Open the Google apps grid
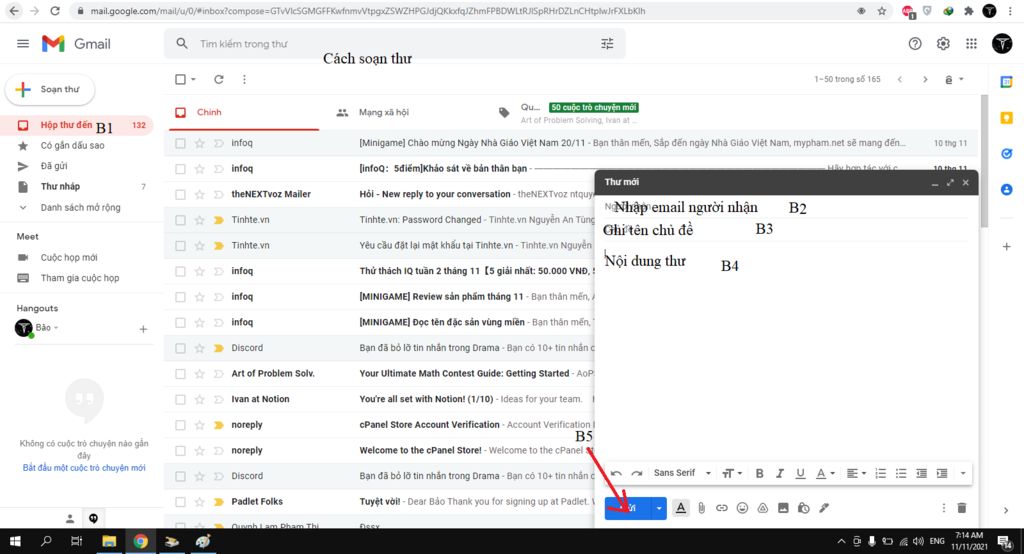Screen dimensions: 1024x554 click(x=972, y=44)
